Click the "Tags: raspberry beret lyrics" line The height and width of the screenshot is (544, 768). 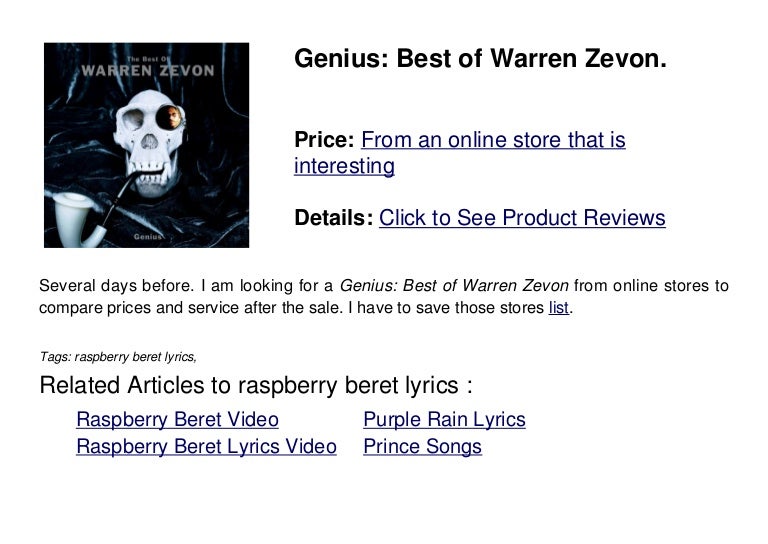tap(117, 354)
